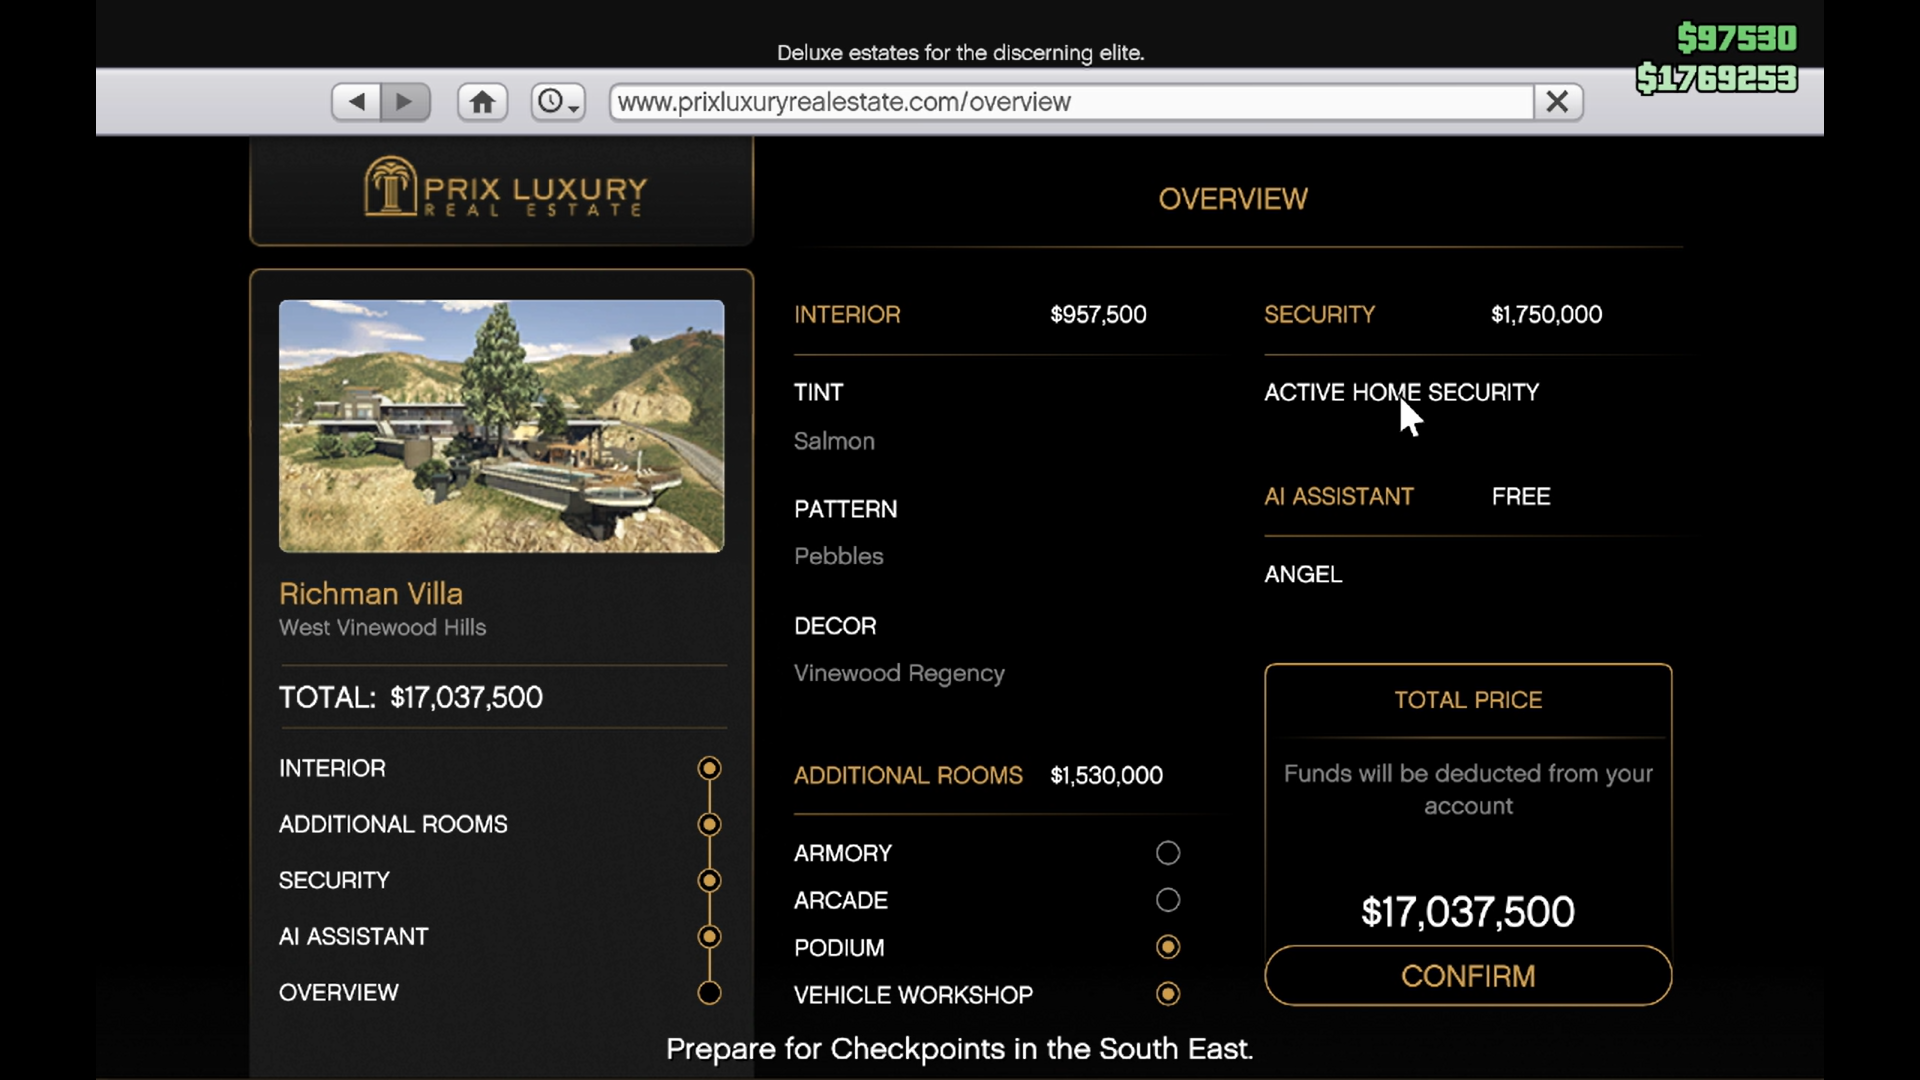Toggle the Podium room option

pos(1167,947)
